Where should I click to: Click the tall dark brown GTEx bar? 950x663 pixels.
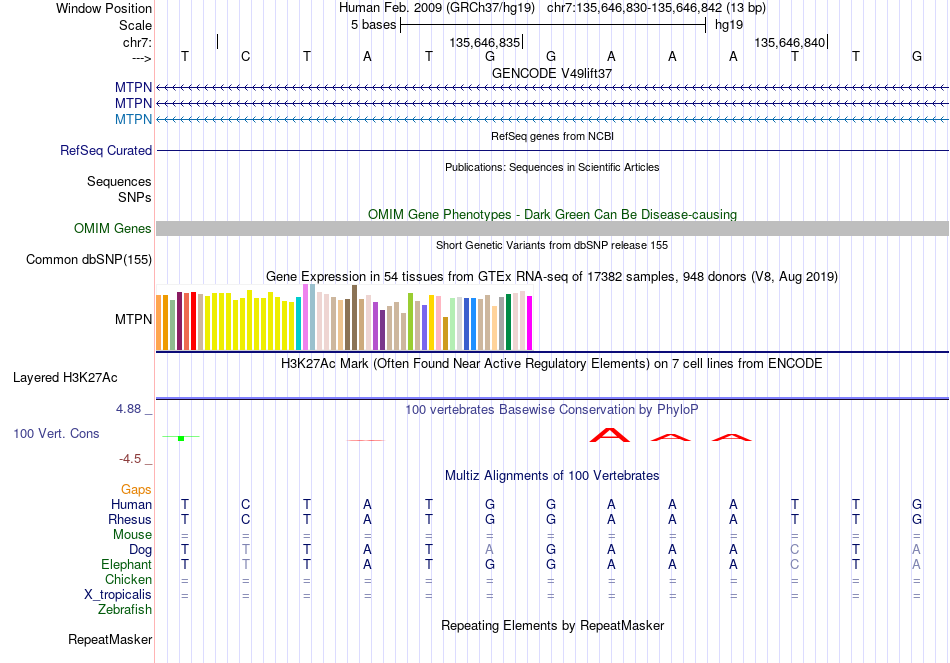[354, 318]
